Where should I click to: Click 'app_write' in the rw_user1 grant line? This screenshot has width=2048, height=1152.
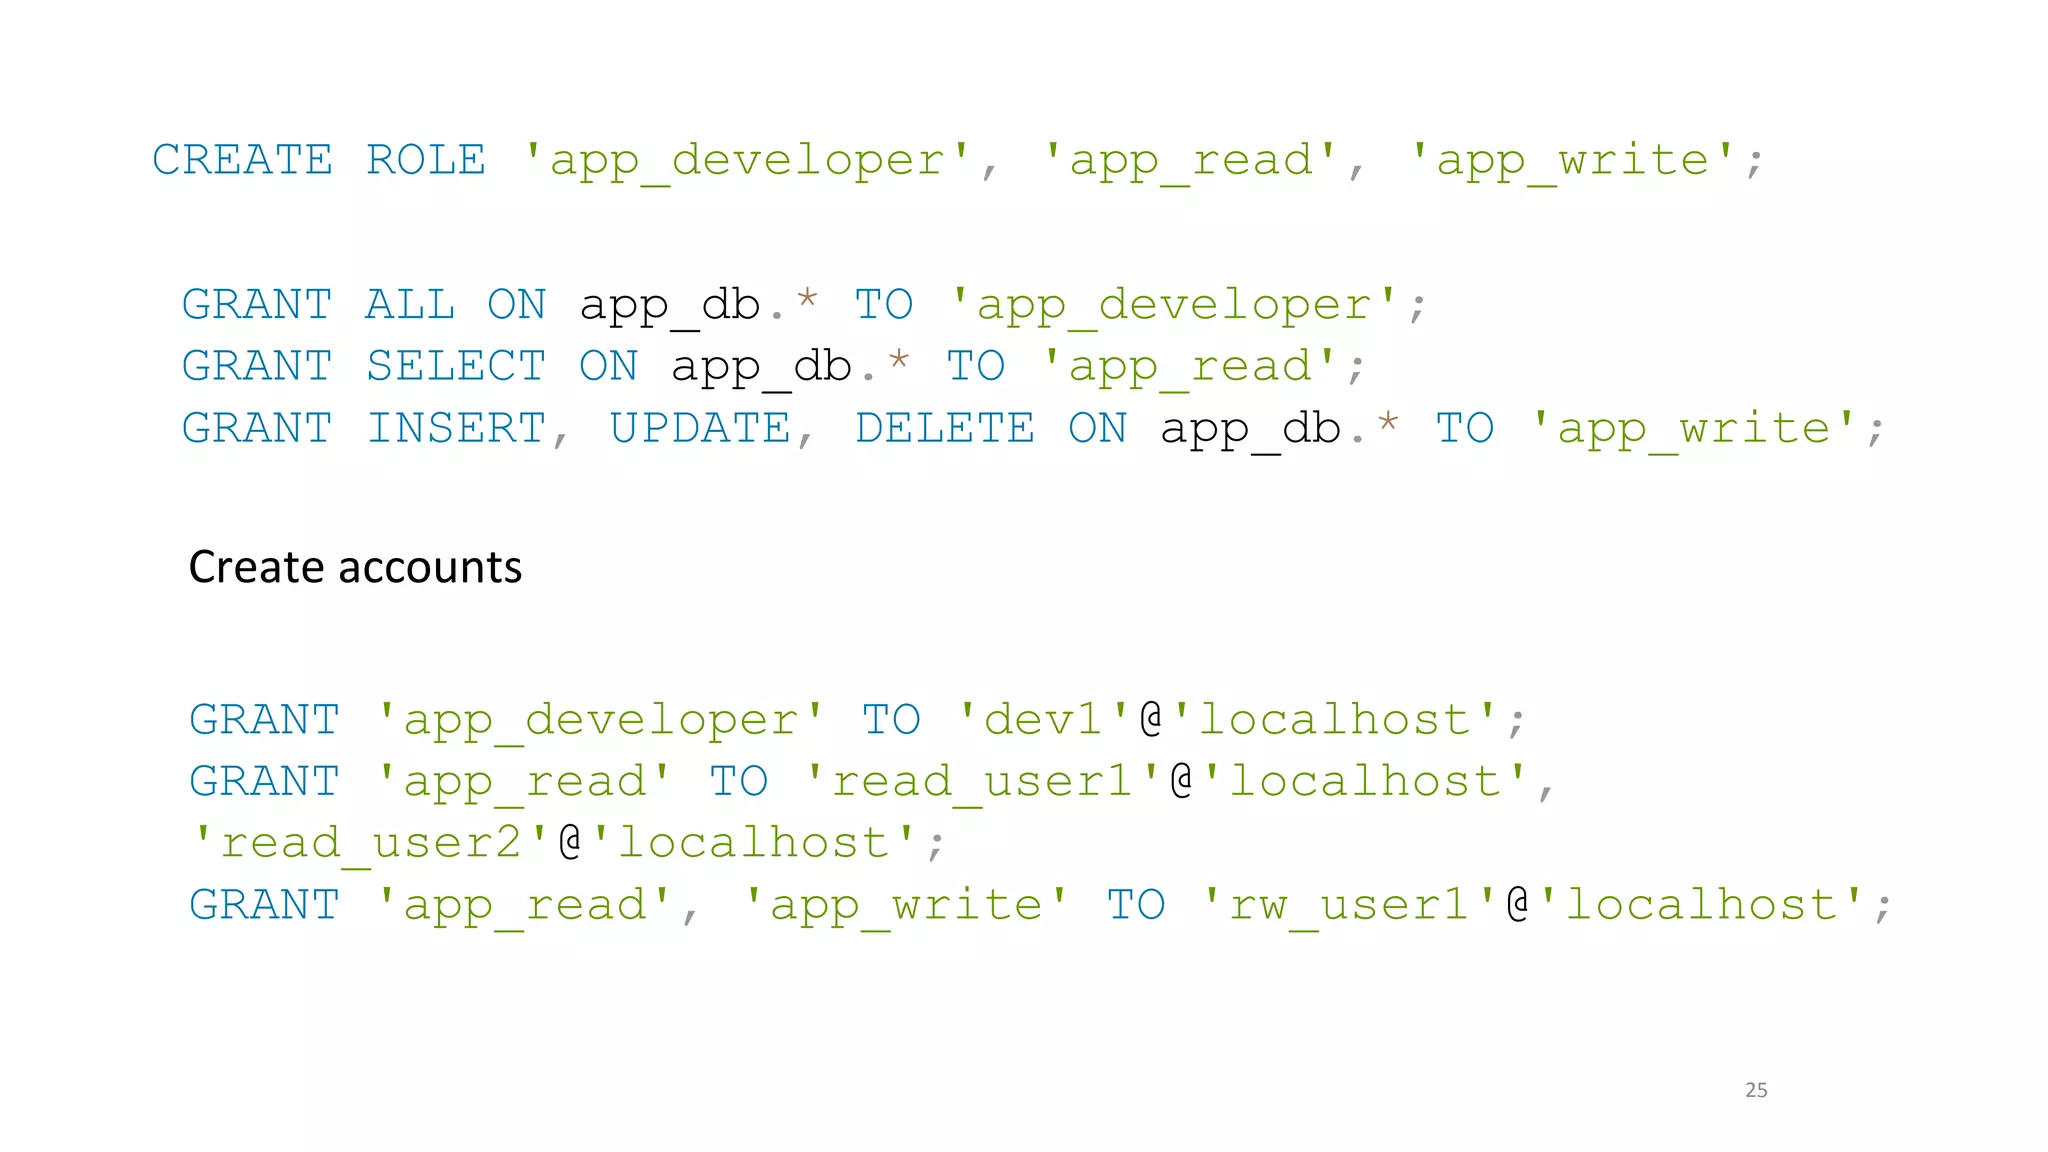pyautogui.click(x=906, y=907)
